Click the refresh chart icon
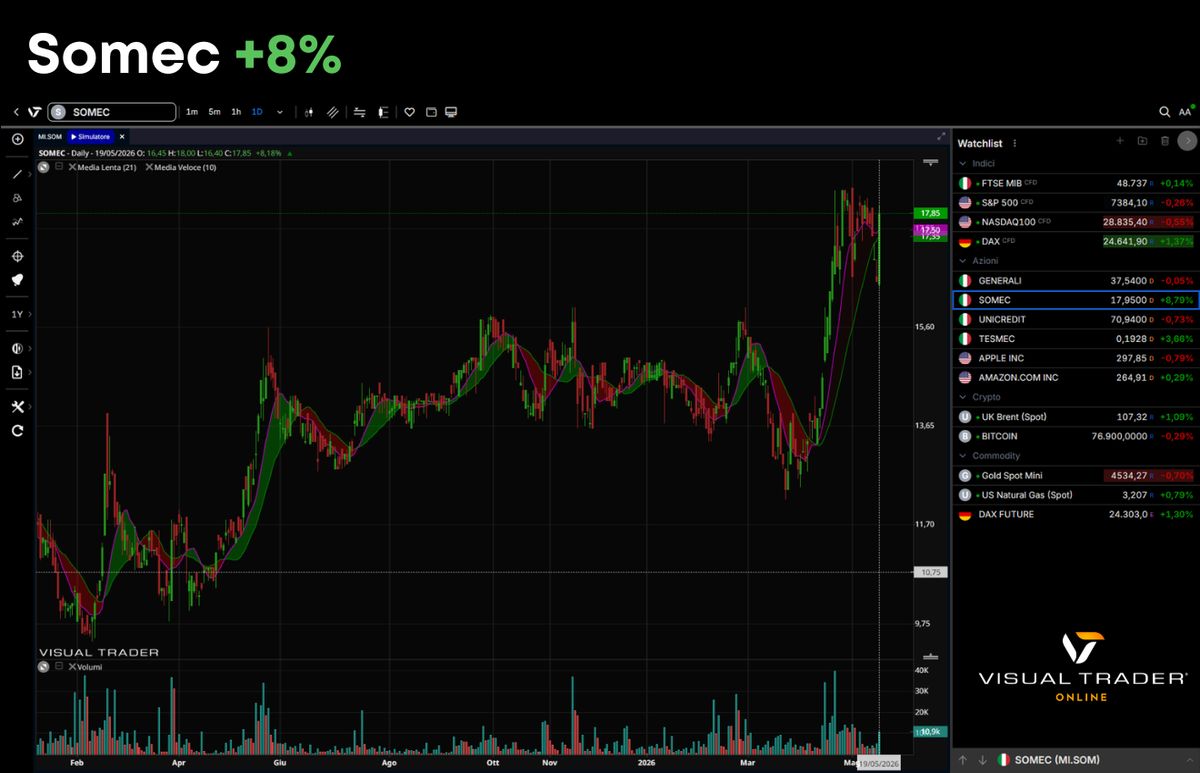This screenshot has height=773, width=1200. pos(17,431)
